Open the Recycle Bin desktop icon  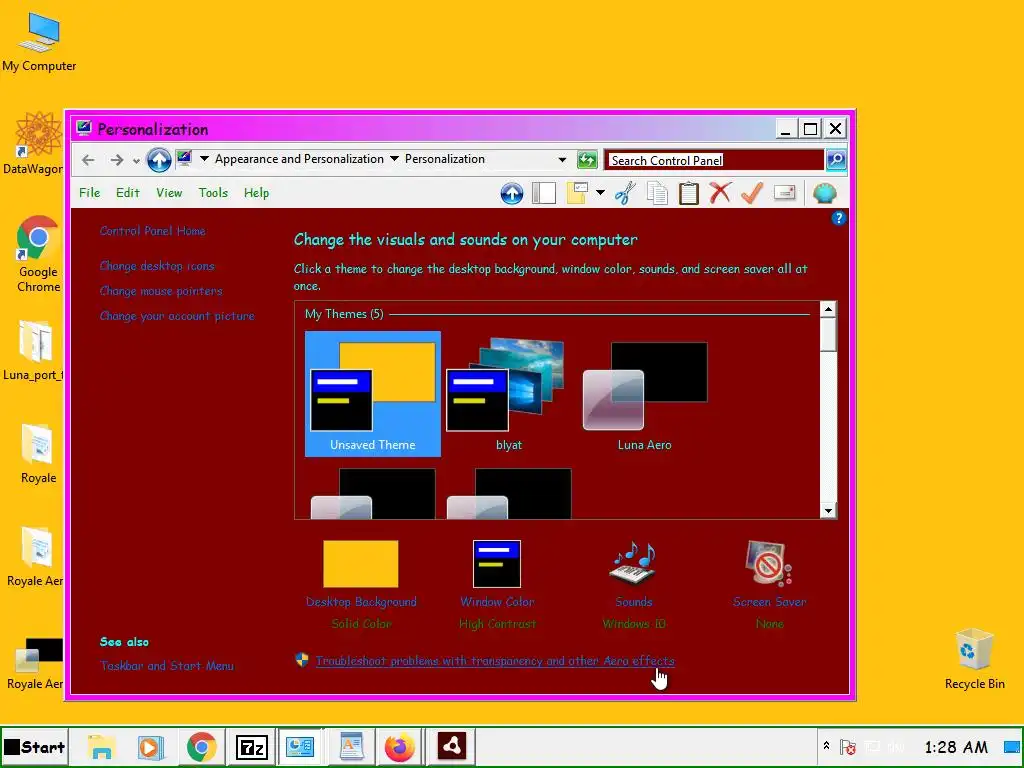974,658
